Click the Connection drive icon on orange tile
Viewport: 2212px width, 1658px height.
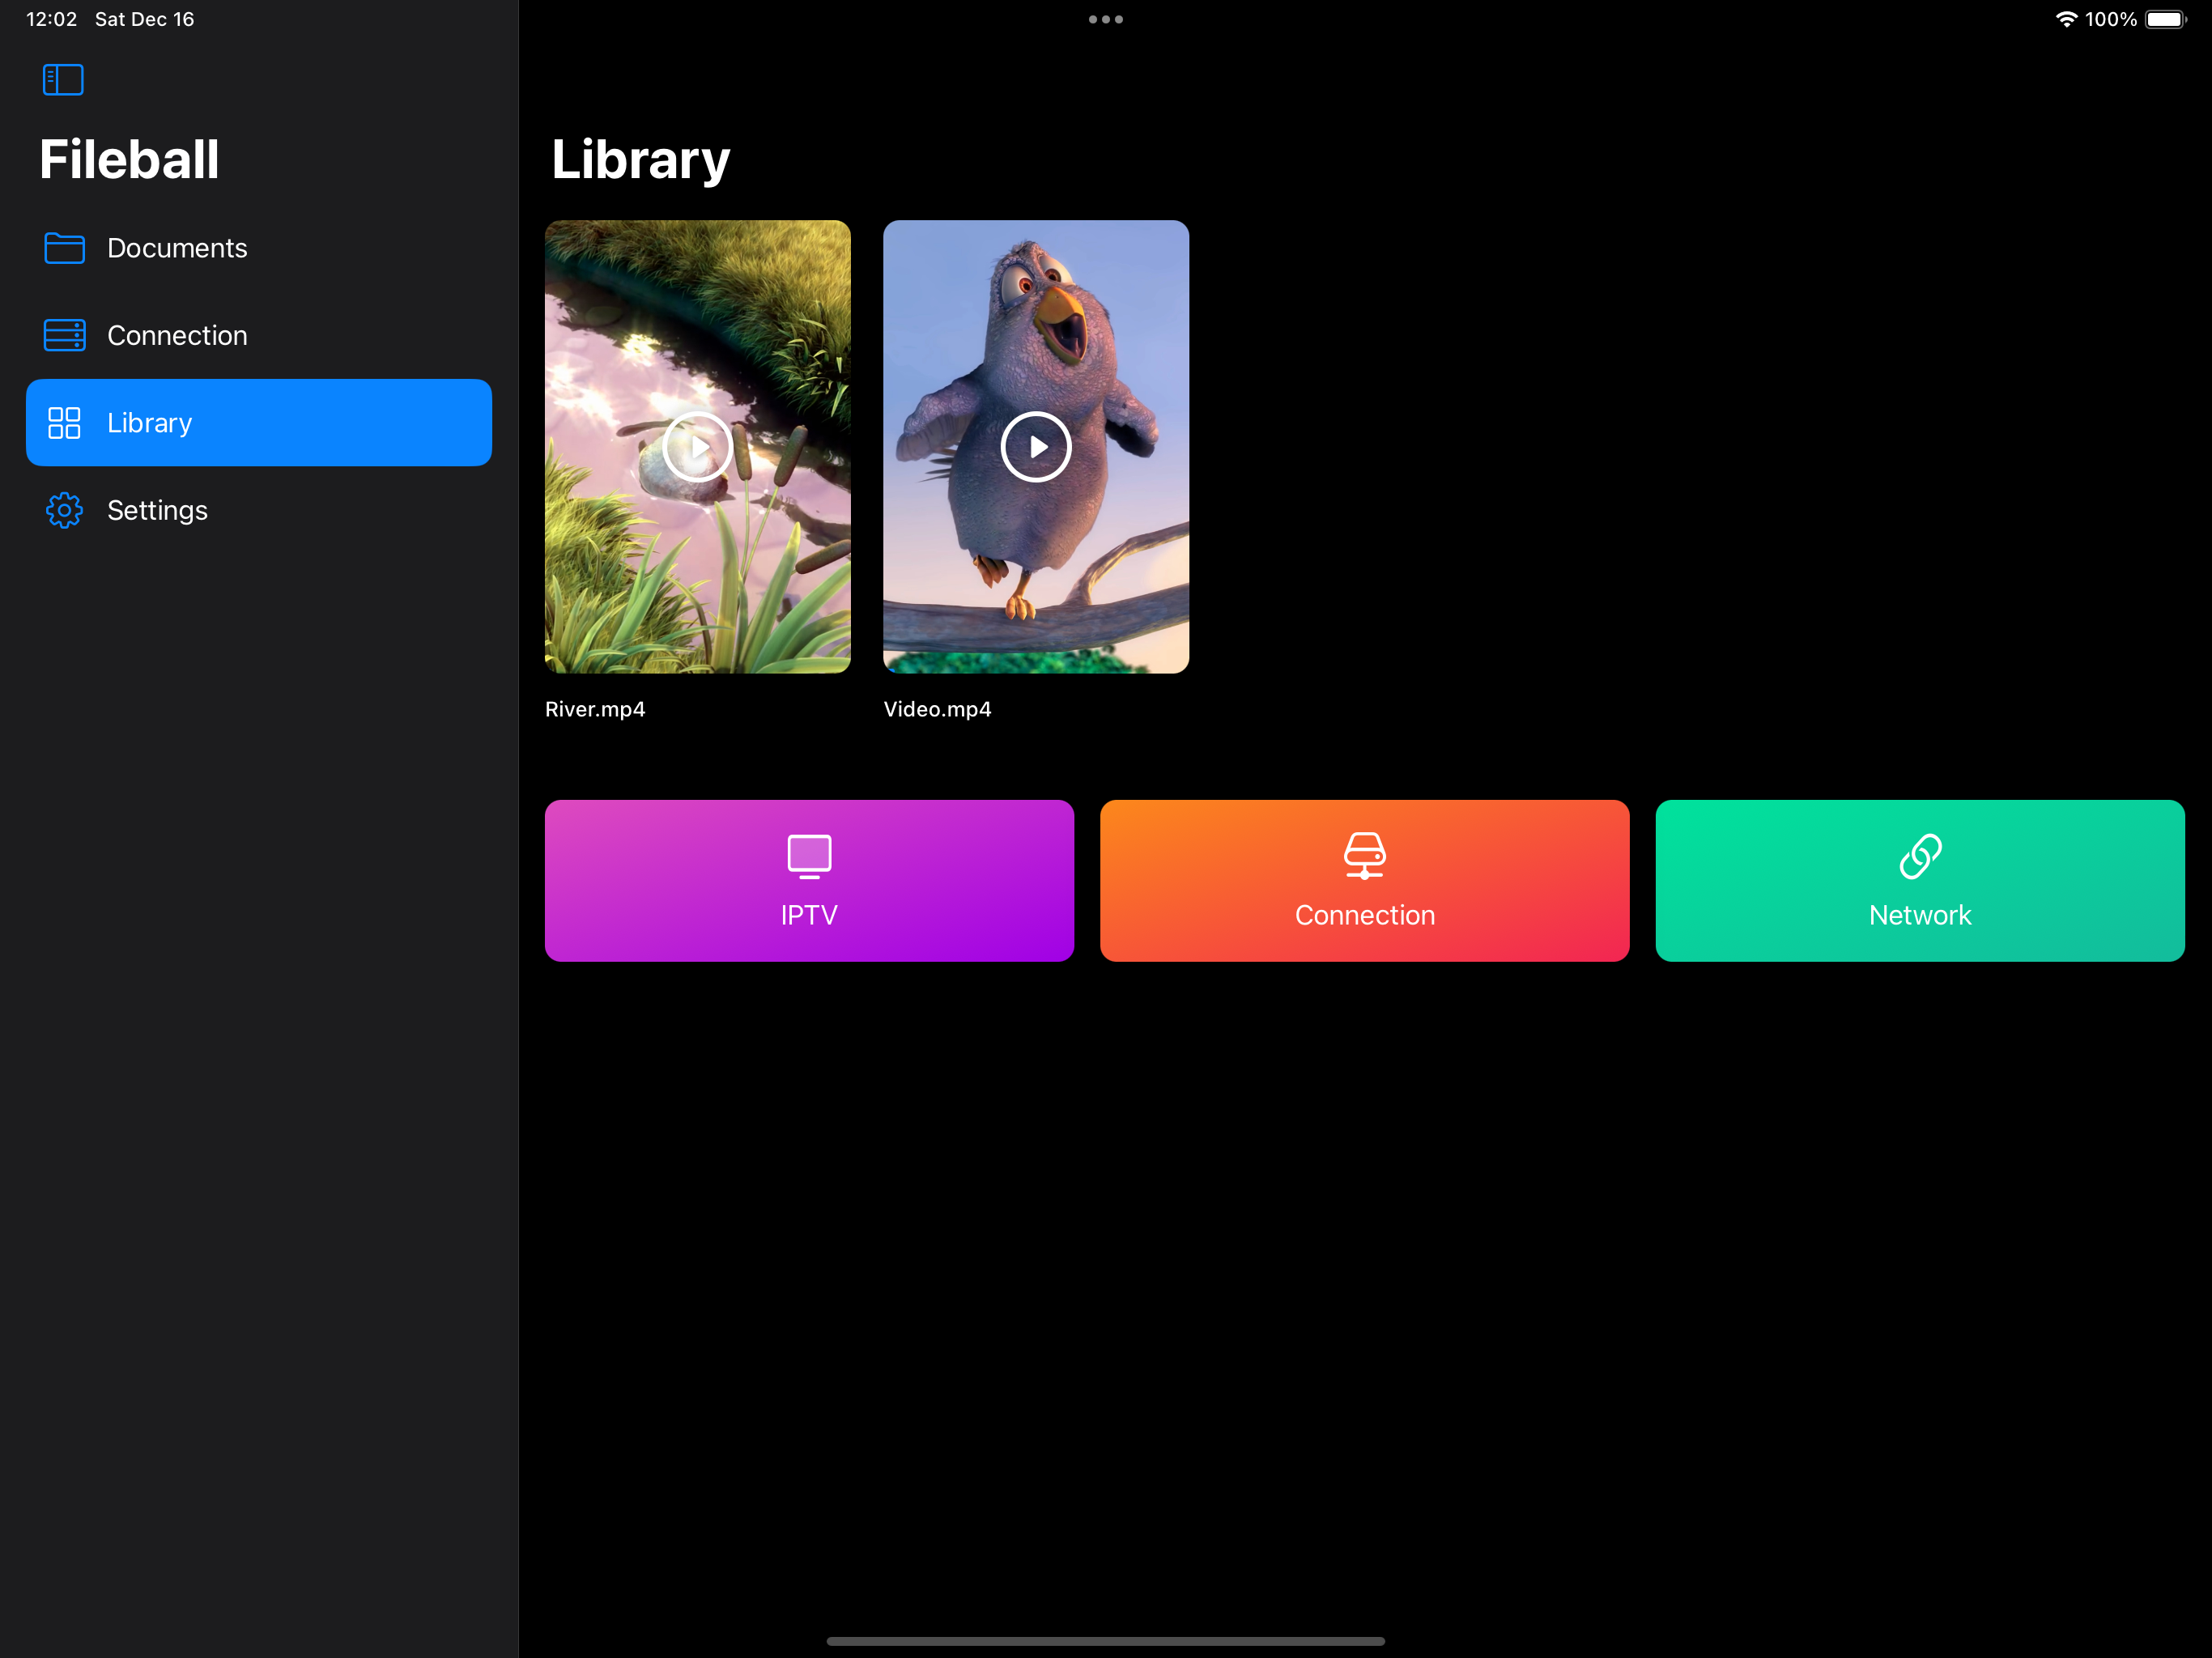pos(1364,856)
